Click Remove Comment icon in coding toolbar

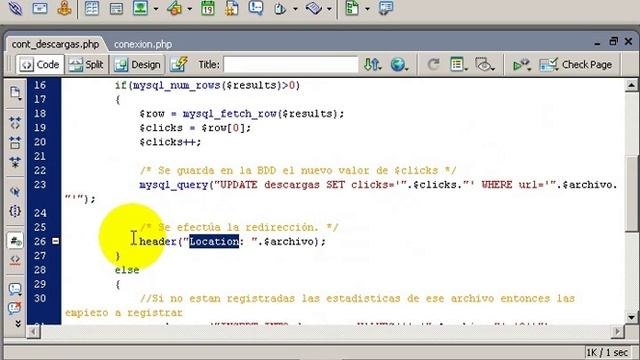15,308
